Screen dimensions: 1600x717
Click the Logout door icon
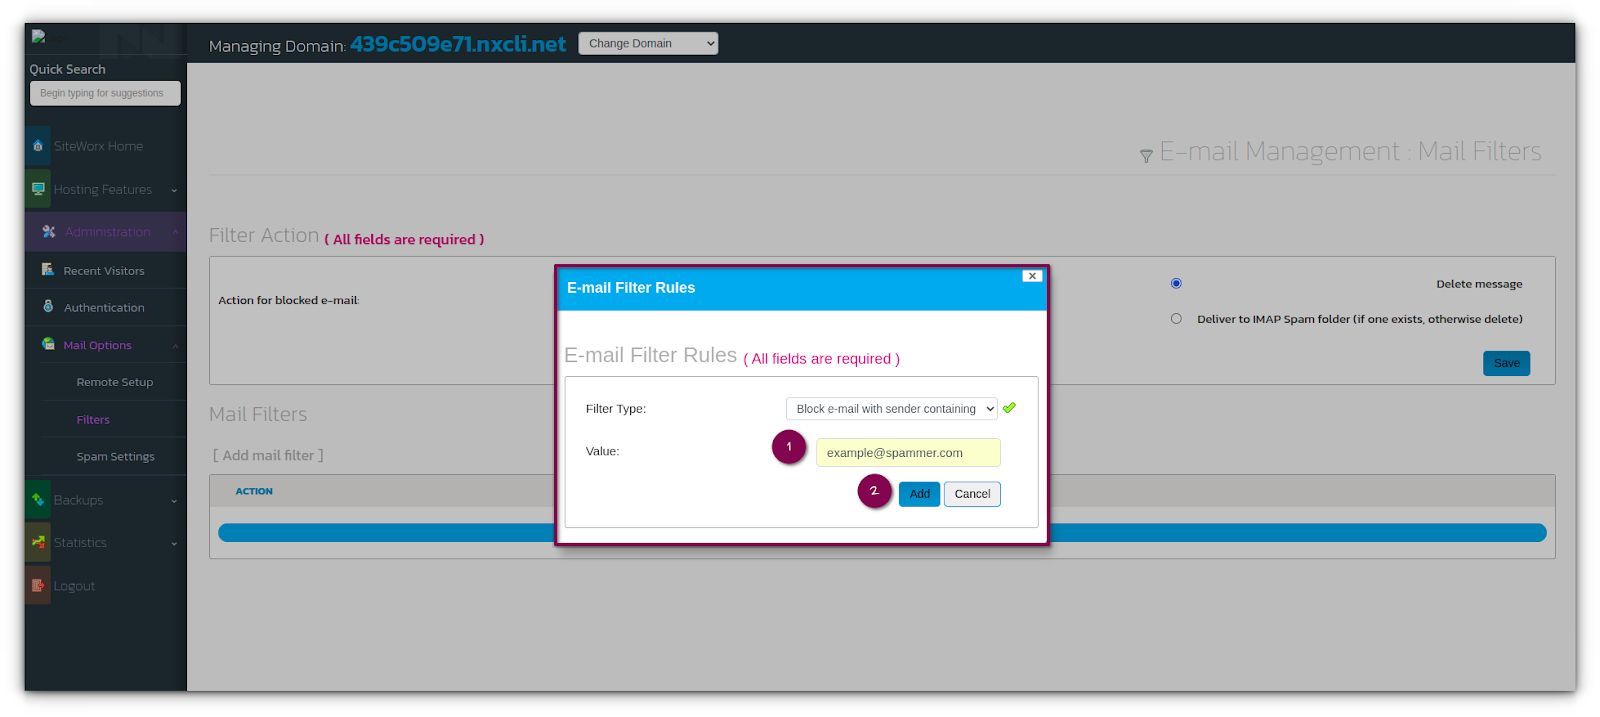tap(38, 586)
